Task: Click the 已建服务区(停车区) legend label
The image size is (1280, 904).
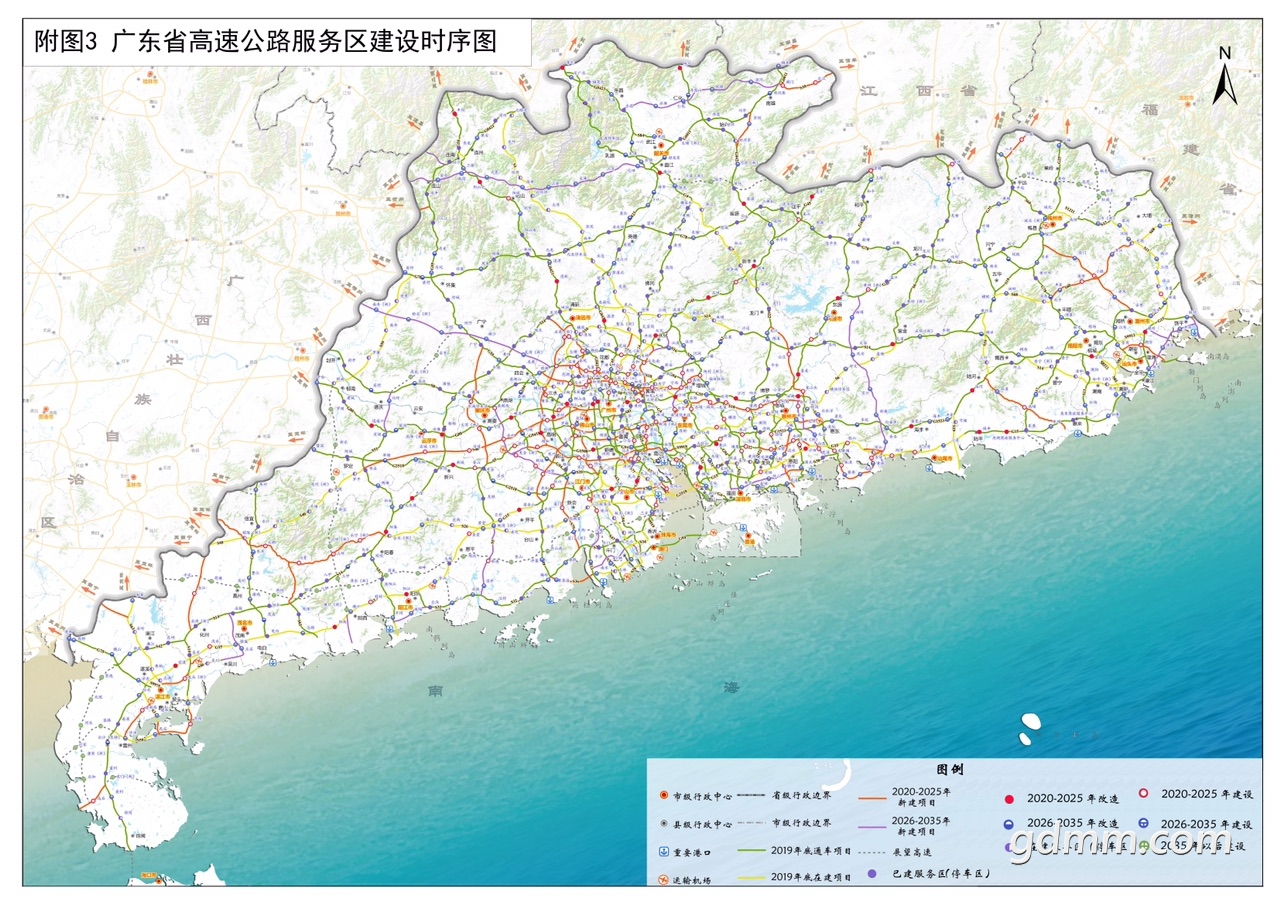Action: click(940, 874)
